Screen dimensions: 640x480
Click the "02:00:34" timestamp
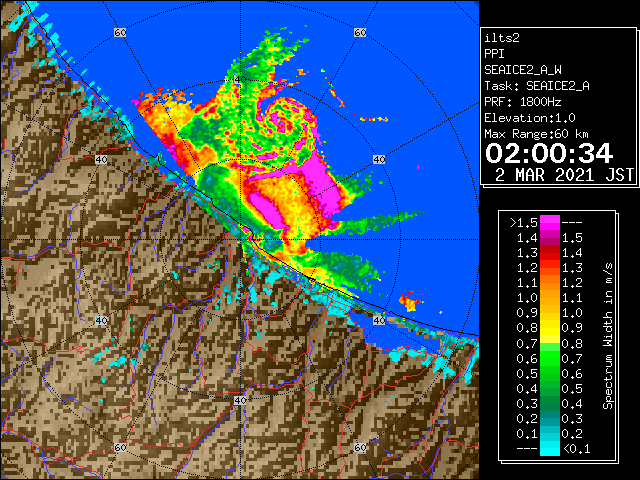(x=549, y=153)
